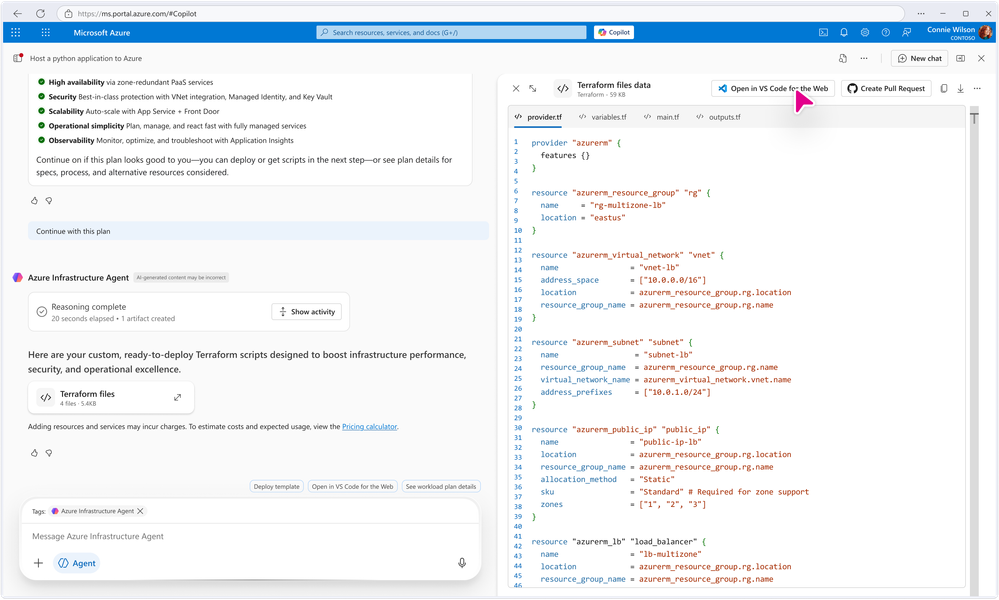Click the Copilot button in header
Image resolution: width=999 pixels, height=600 pixels.
coord(614,32)
